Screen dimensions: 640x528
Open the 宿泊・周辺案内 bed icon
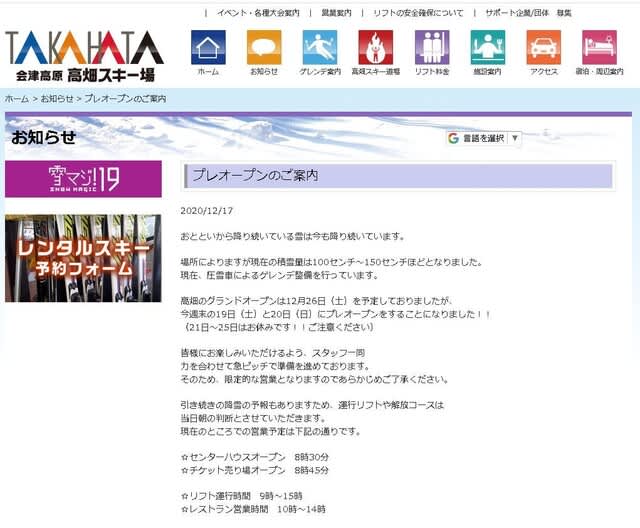pos(600,48)
